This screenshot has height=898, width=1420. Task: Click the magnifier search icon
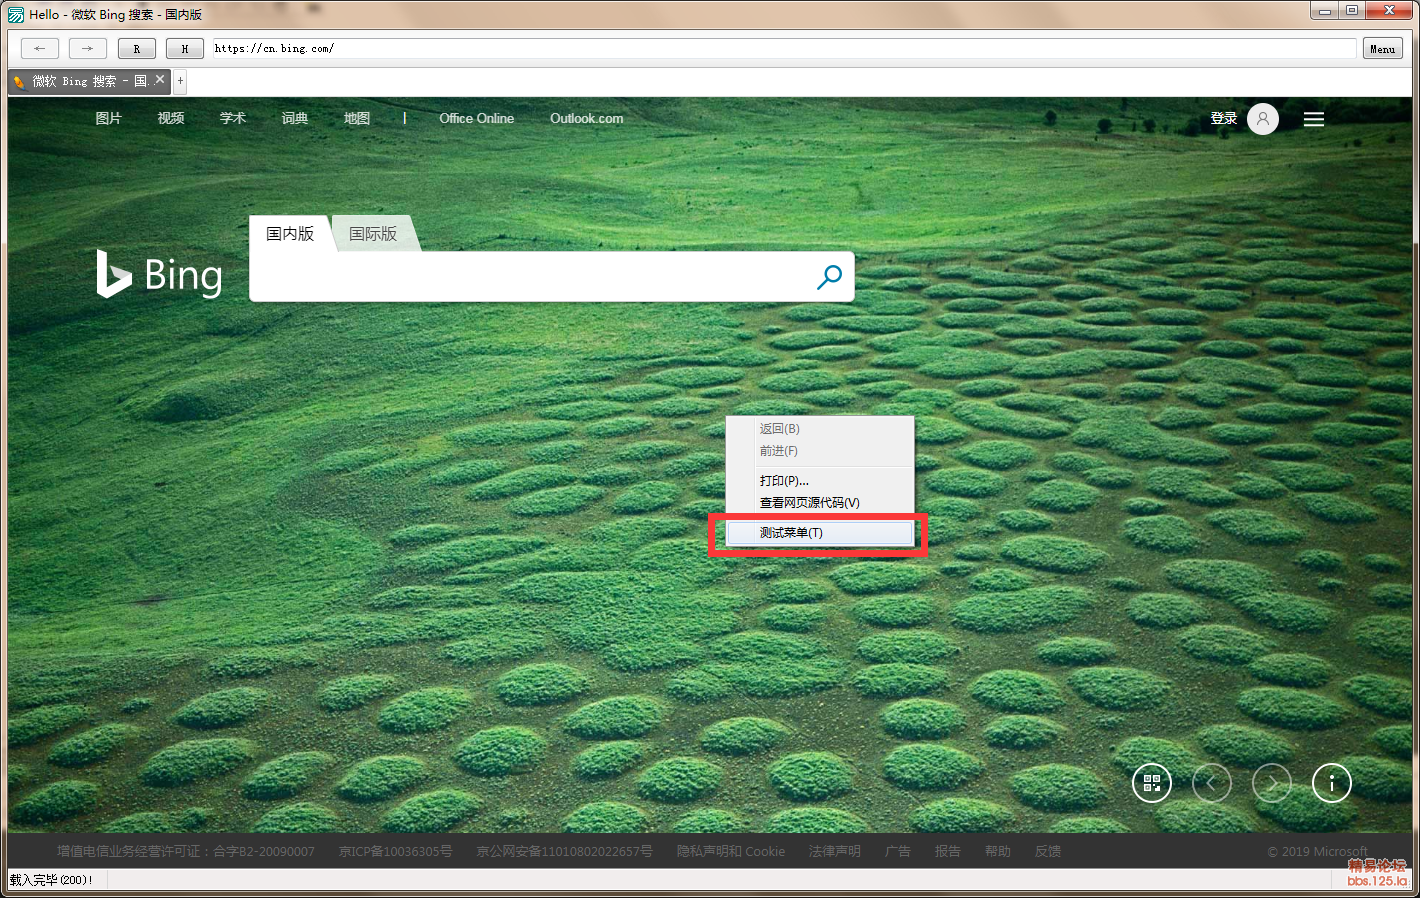click(830, 277)
